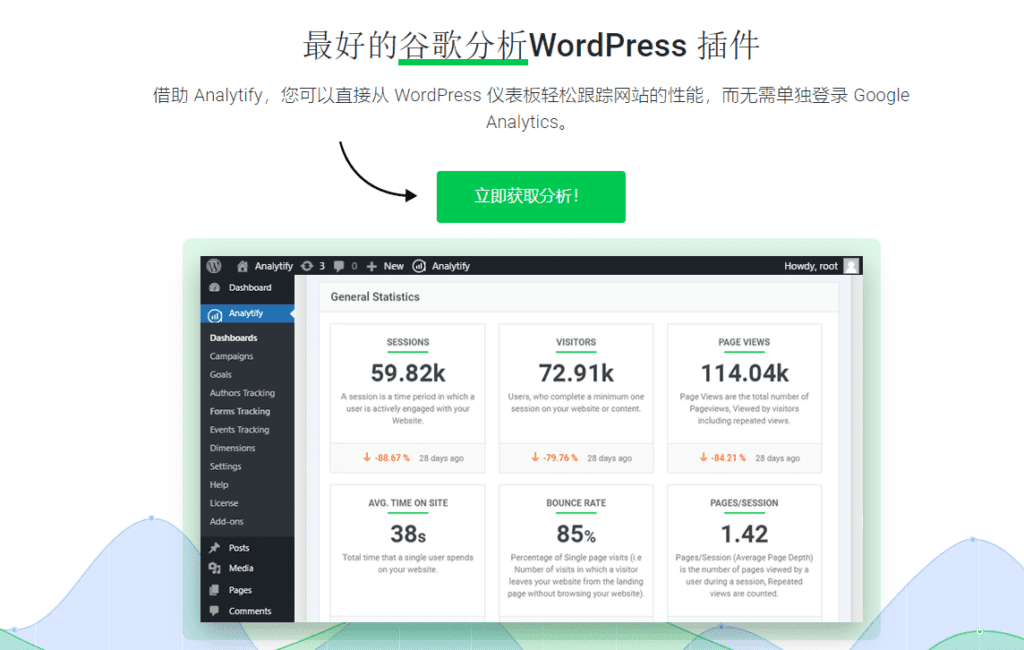1024x650 pixels.
Task: Go to Dimensions in the sidebar
Action: tap(232, 447)
